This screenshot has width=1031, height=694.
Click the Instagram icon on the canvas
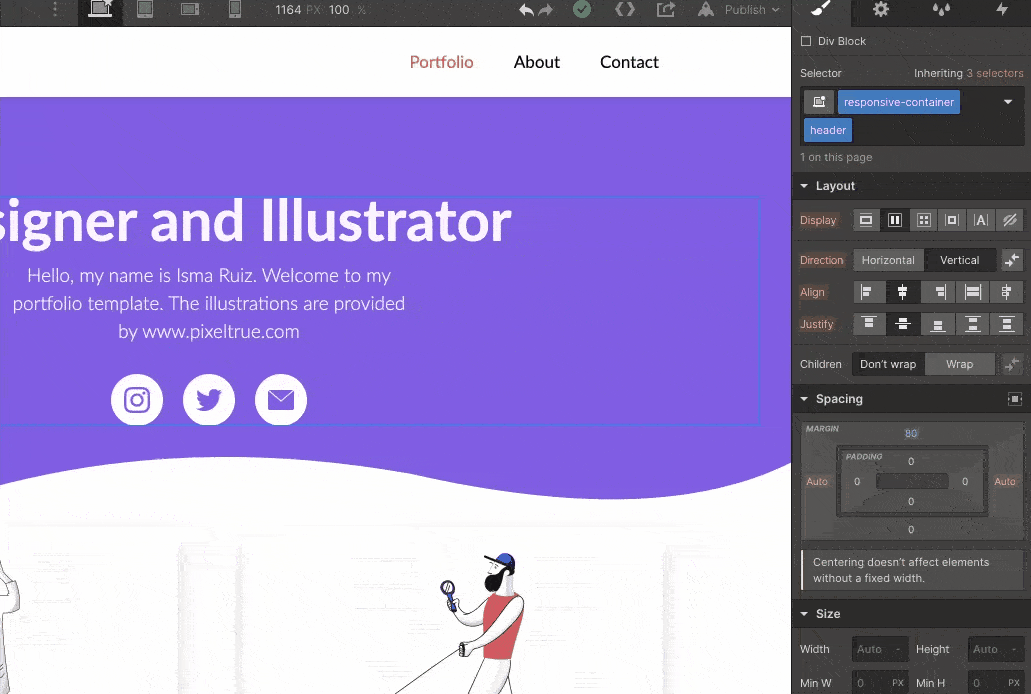point(137,399)
